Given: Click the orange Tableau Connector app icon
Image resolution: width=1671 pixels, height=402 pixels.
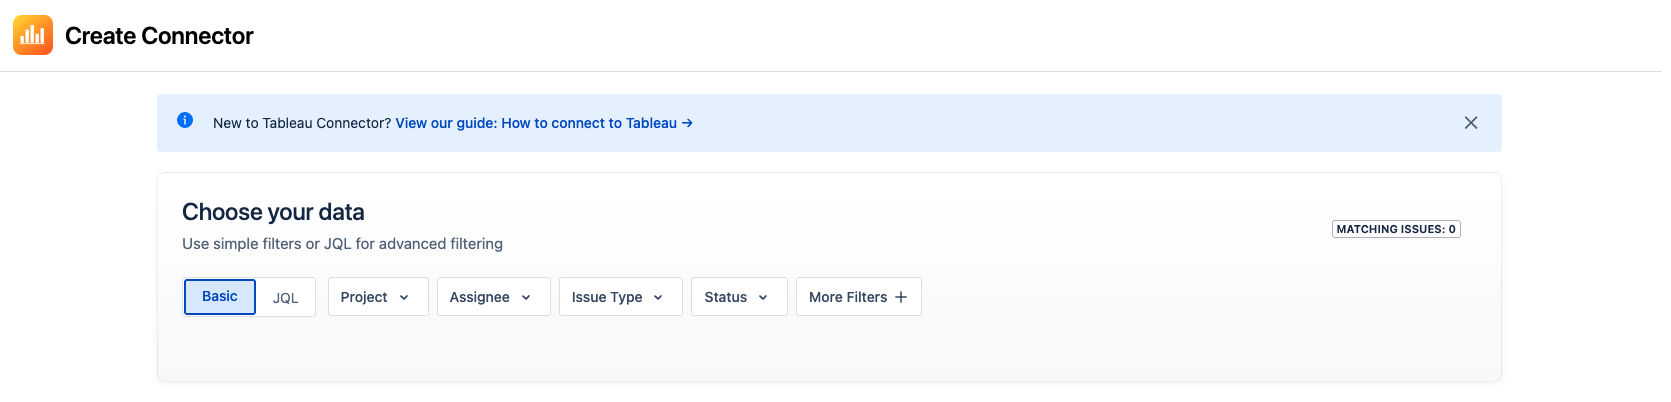Looking at the screenshot, I should coord(33,35).
